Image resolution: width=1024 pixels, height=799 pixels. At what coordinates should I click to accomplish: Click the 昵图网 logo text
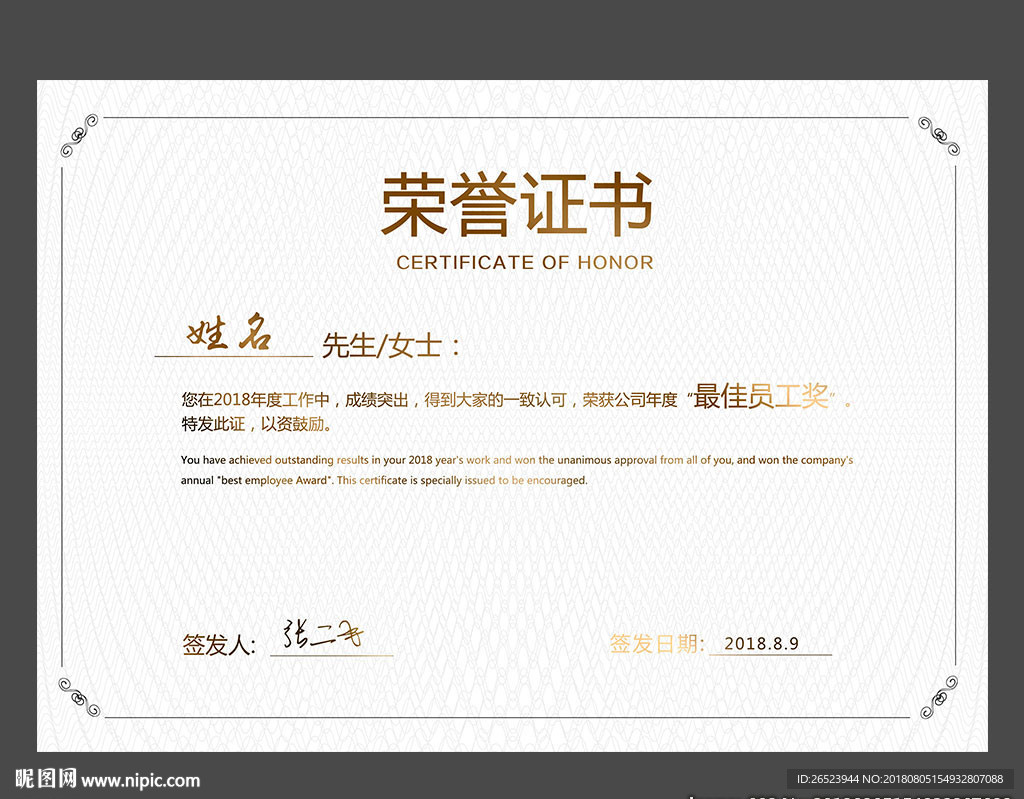point(46,779)
